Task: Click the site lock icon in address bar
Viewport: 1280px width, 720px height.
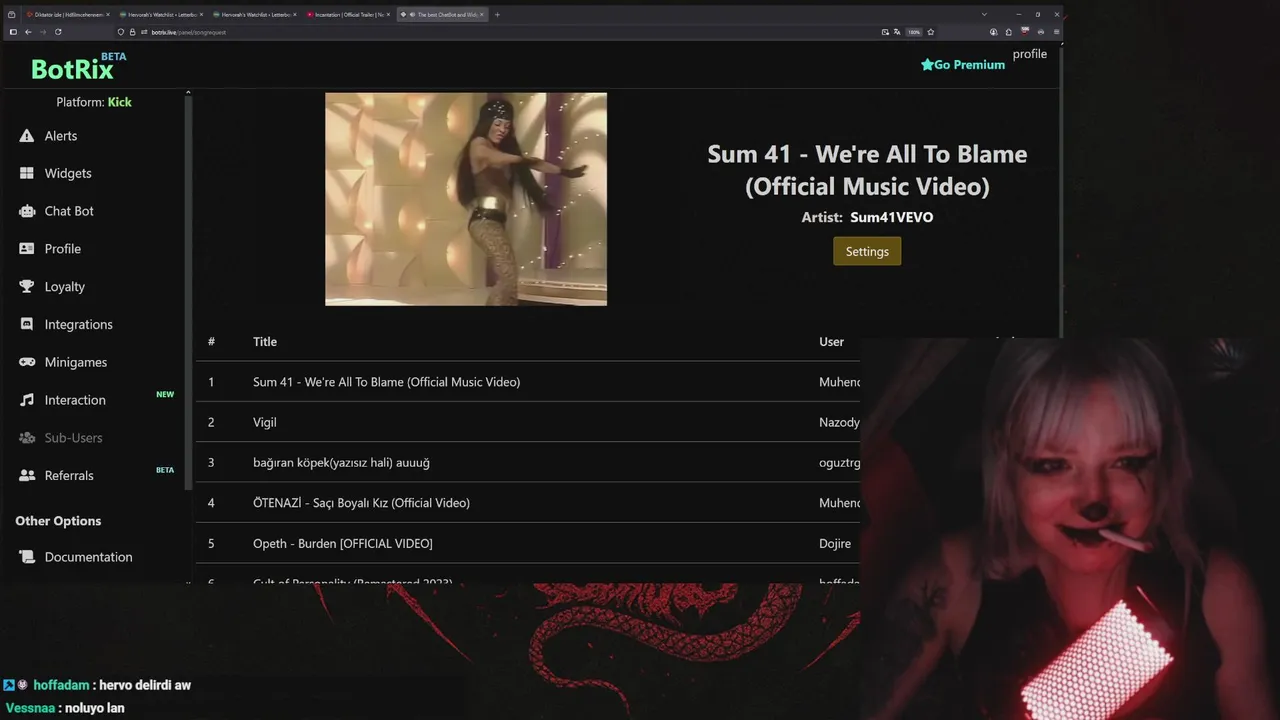Action: 132,32
